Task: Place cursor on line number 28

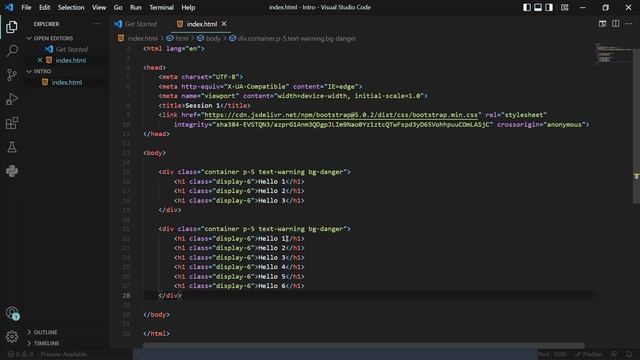Action: click(x=126, y=296)
